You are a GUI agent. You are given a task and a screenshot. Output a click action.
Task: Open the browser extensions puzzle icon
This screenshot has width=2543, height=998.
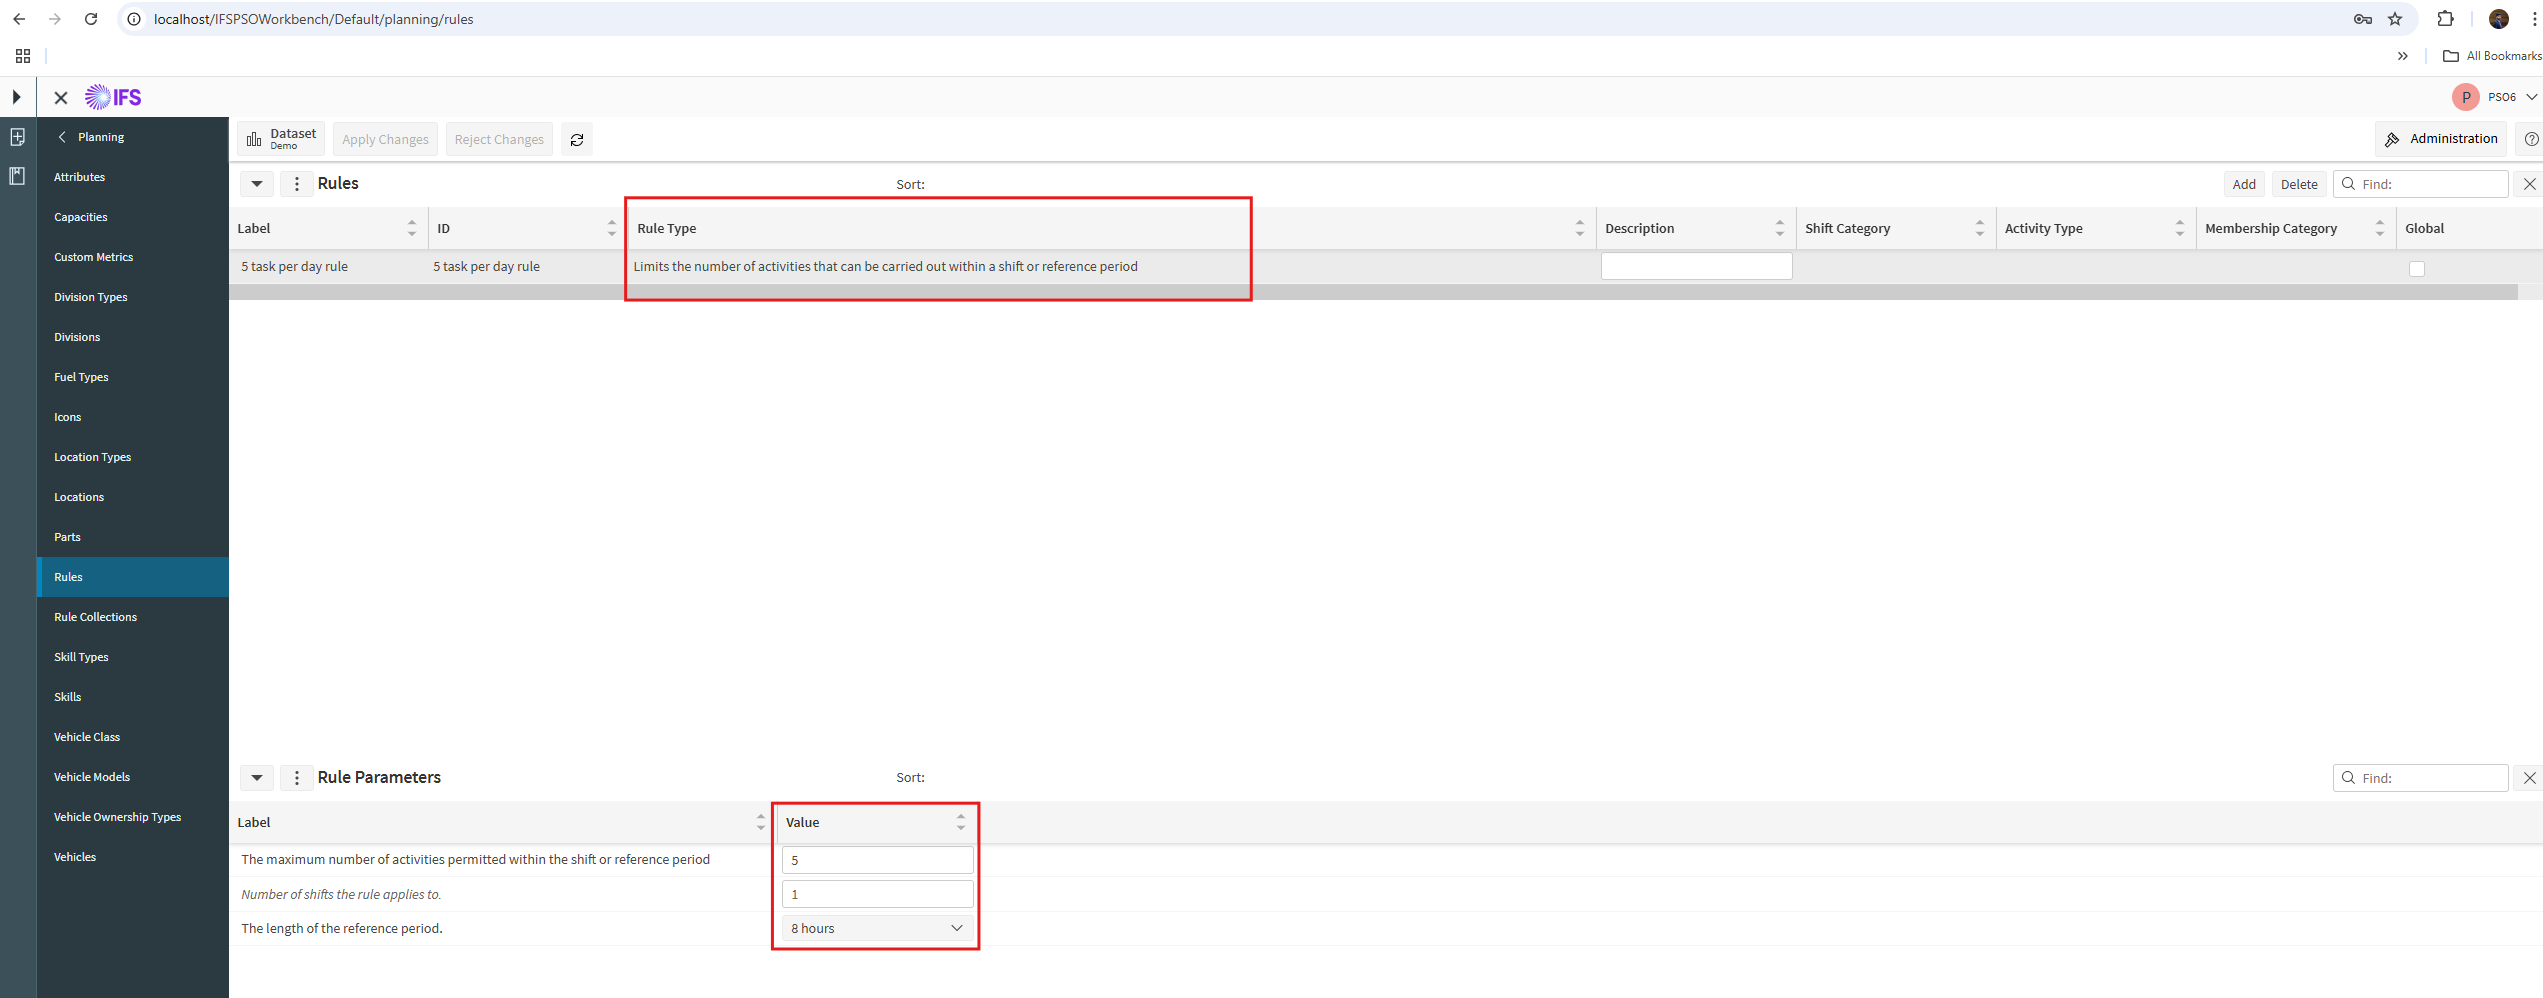point(2445,19)
